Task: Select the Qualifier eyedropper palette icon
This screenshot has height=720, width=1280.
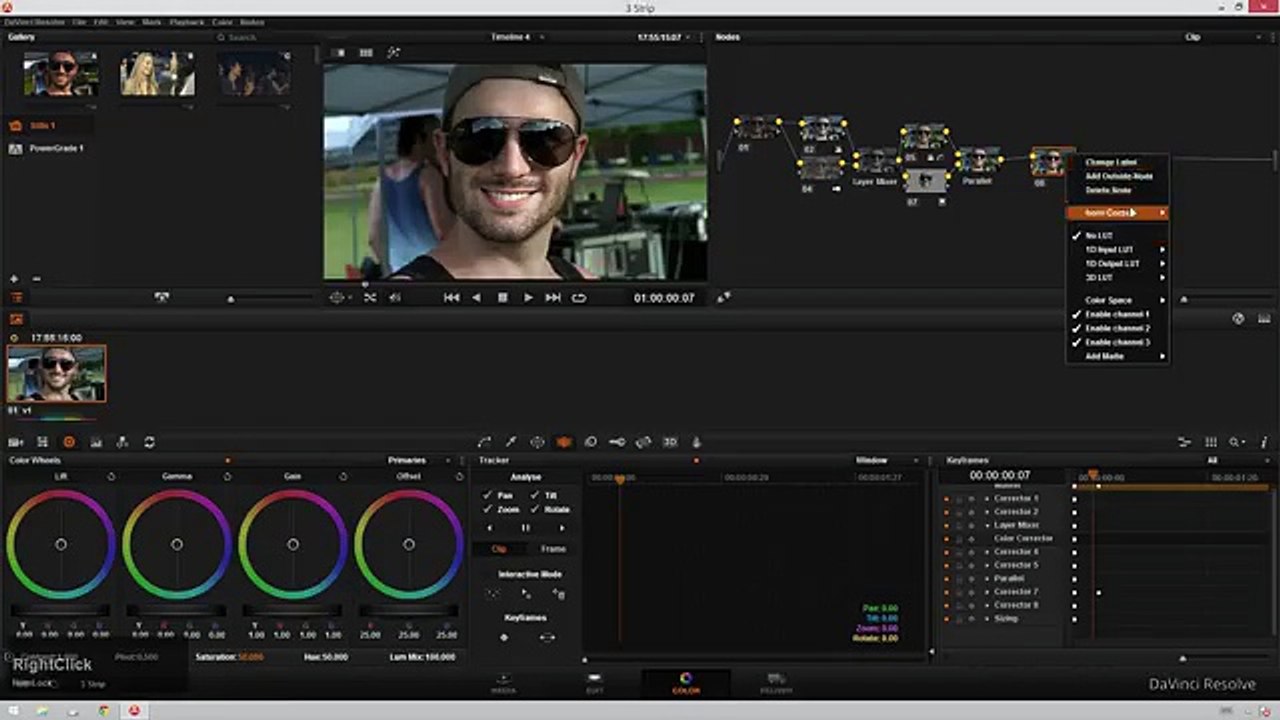Action: 511,442
